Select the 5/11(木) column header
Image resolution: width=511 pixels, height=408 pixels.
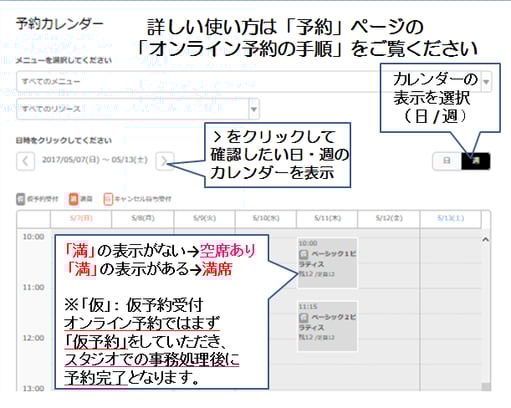[327, 218]
